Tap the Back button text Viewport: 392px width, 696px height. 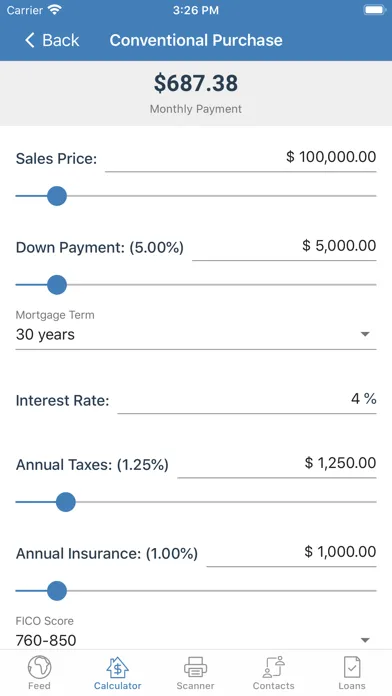[x=61, y=40]
